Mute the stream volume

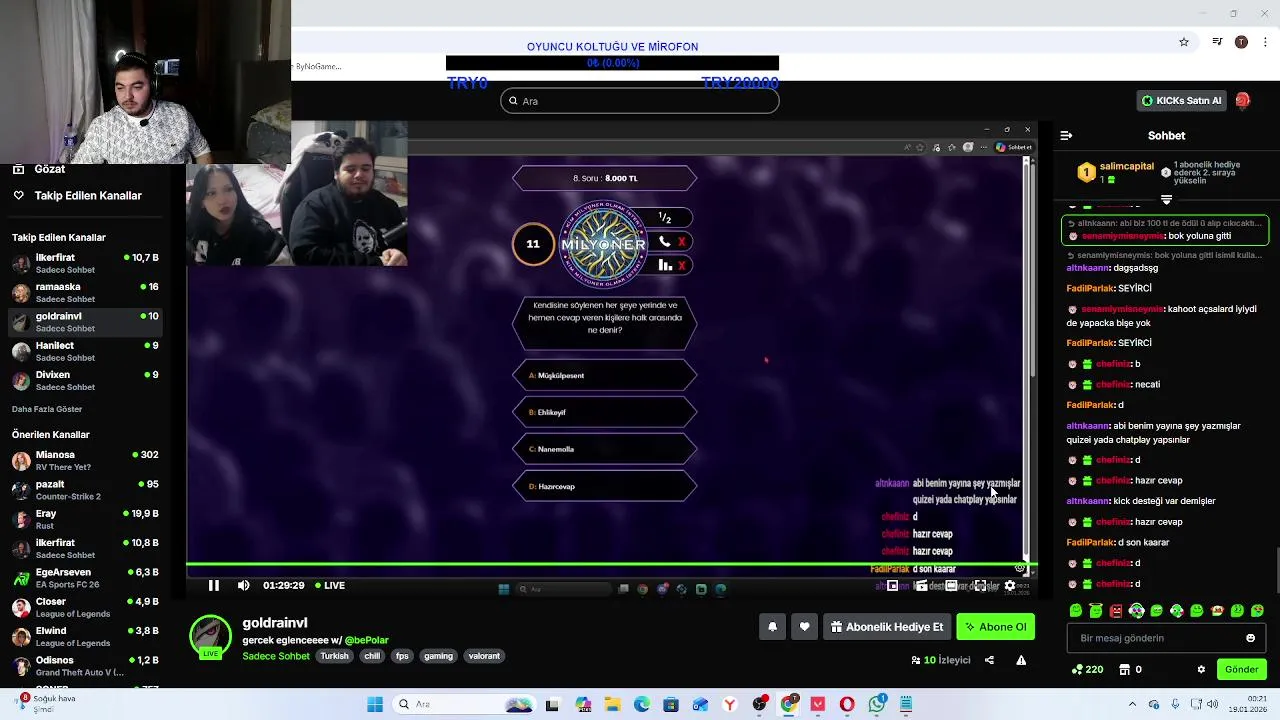tap(243, 585)
